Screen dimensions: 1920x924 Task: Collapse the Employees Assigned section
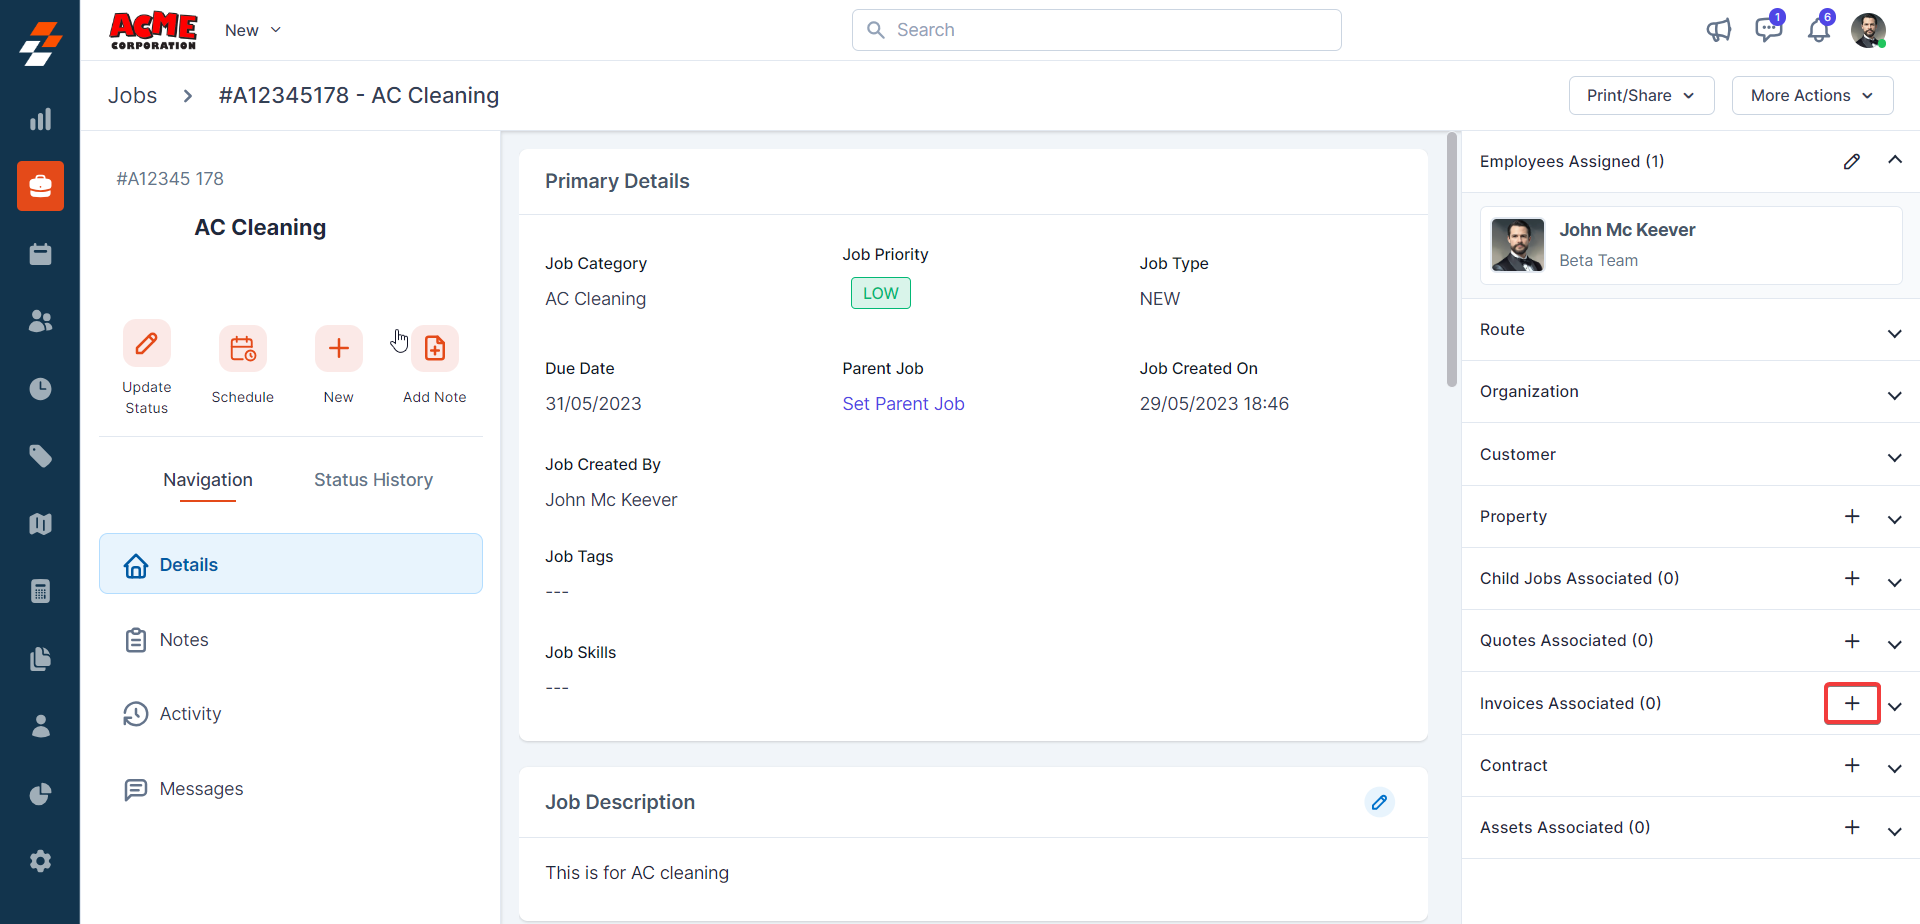pos(1894,160)
